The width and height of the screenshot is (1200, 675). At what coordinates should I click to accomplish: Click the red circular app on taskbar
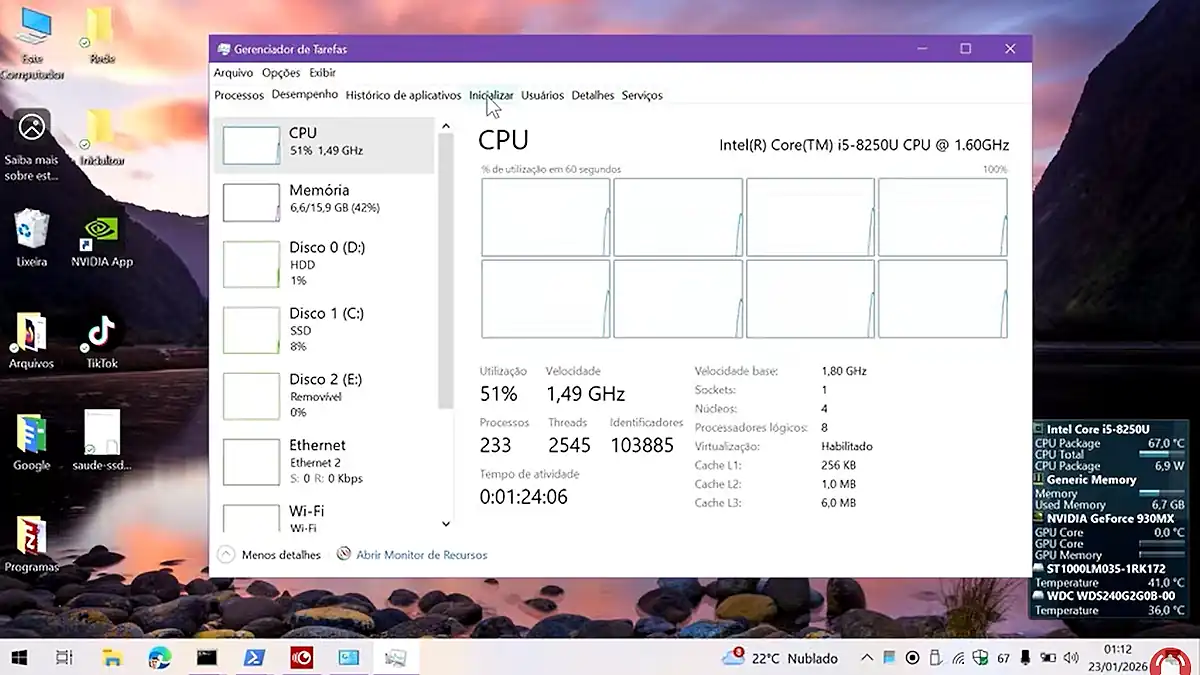point(301,657)
